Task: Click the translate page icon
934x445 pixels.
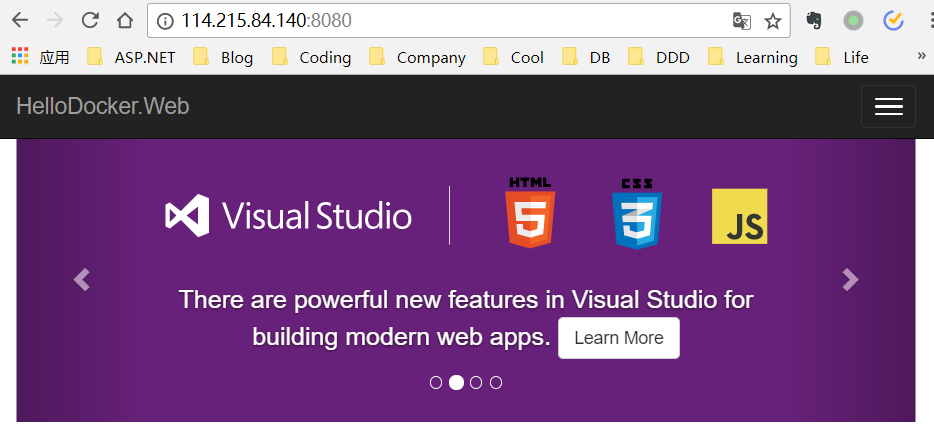Action: pyautogui.click(x=741, y=21)
